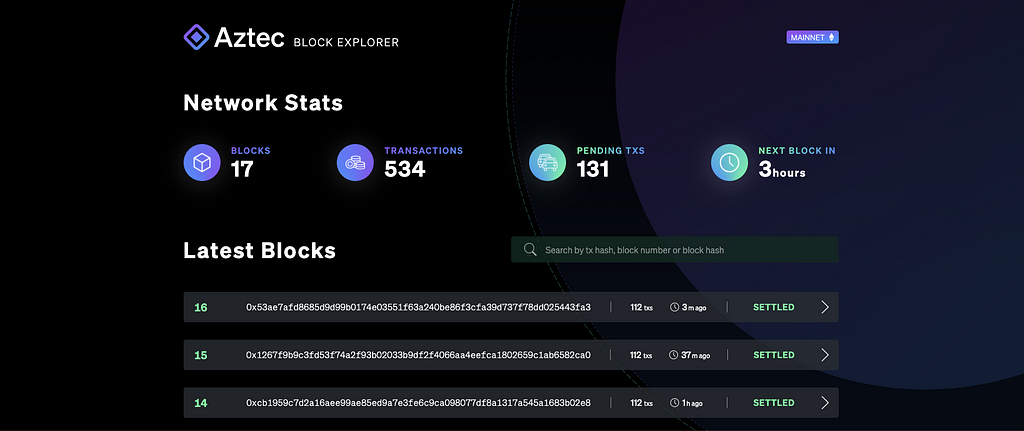Click the Blocks count value 17
The image size is (1024, 431).
point(242,169)
